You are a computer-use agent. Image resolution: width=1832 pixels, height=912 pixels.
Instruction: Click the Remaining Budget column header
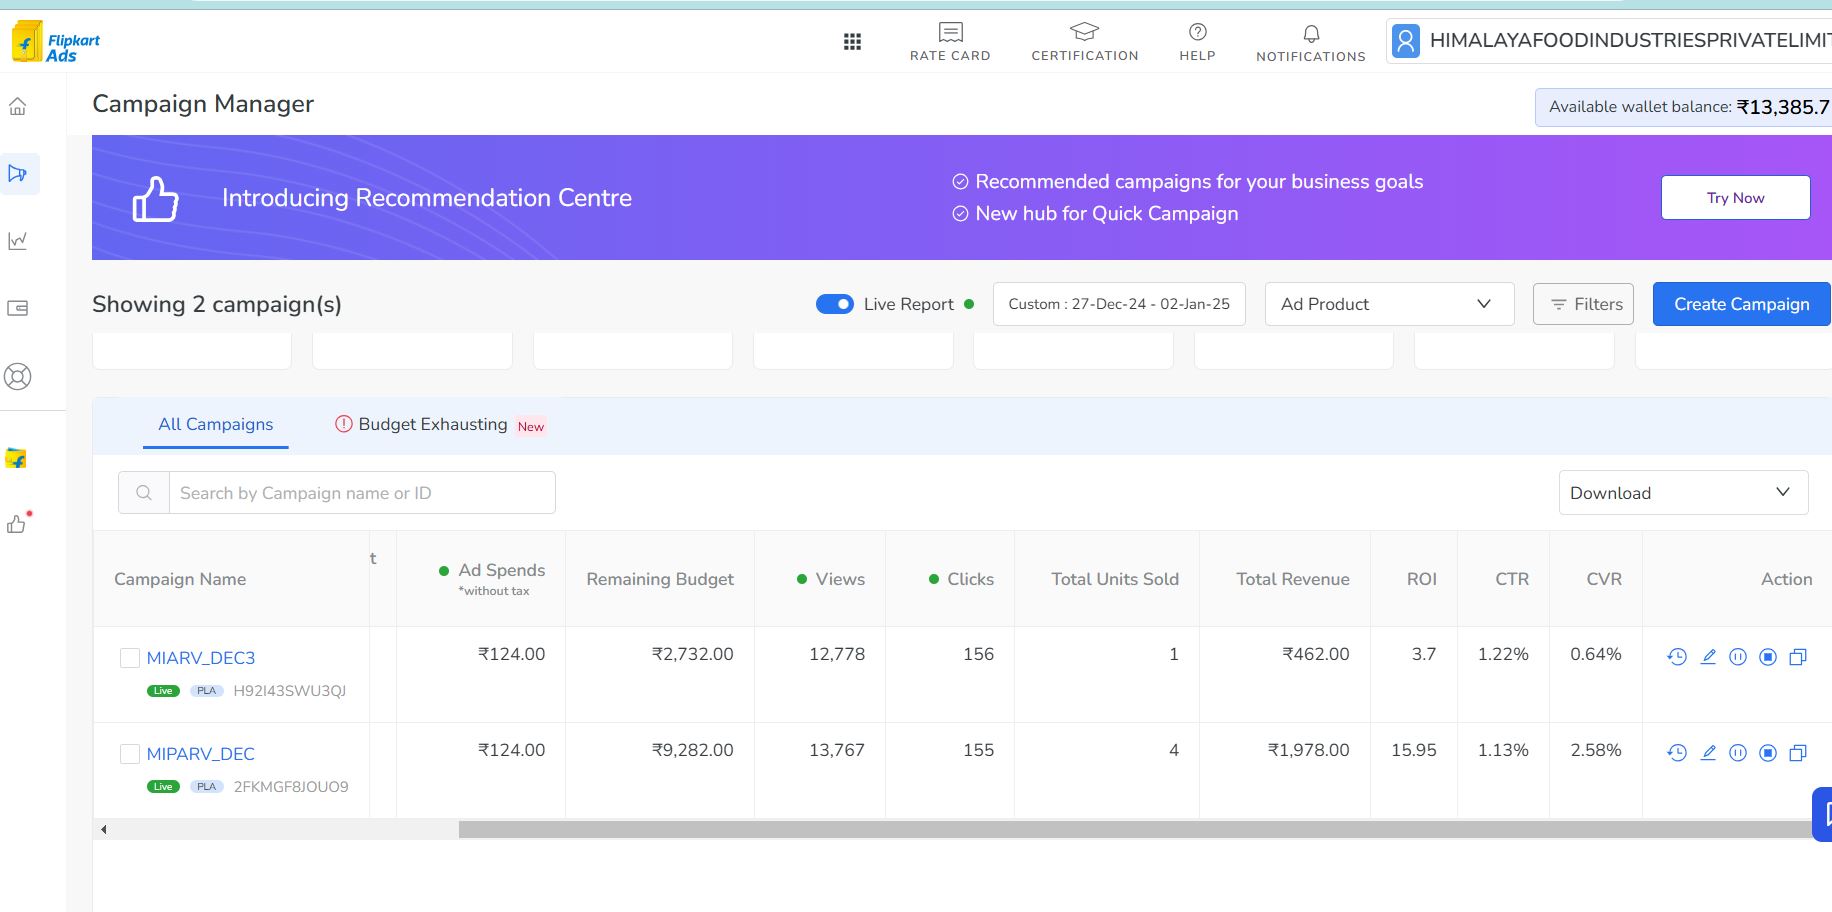coord(660,579)
